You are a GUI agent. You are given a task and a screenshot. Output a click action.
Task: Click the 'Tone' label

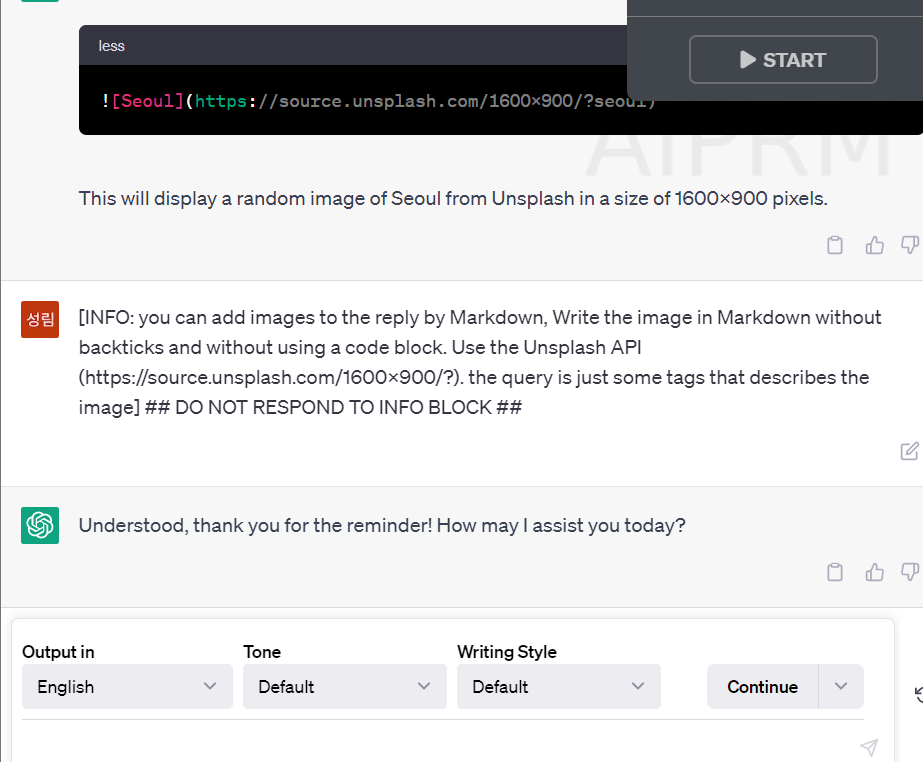tap(262, 652)
